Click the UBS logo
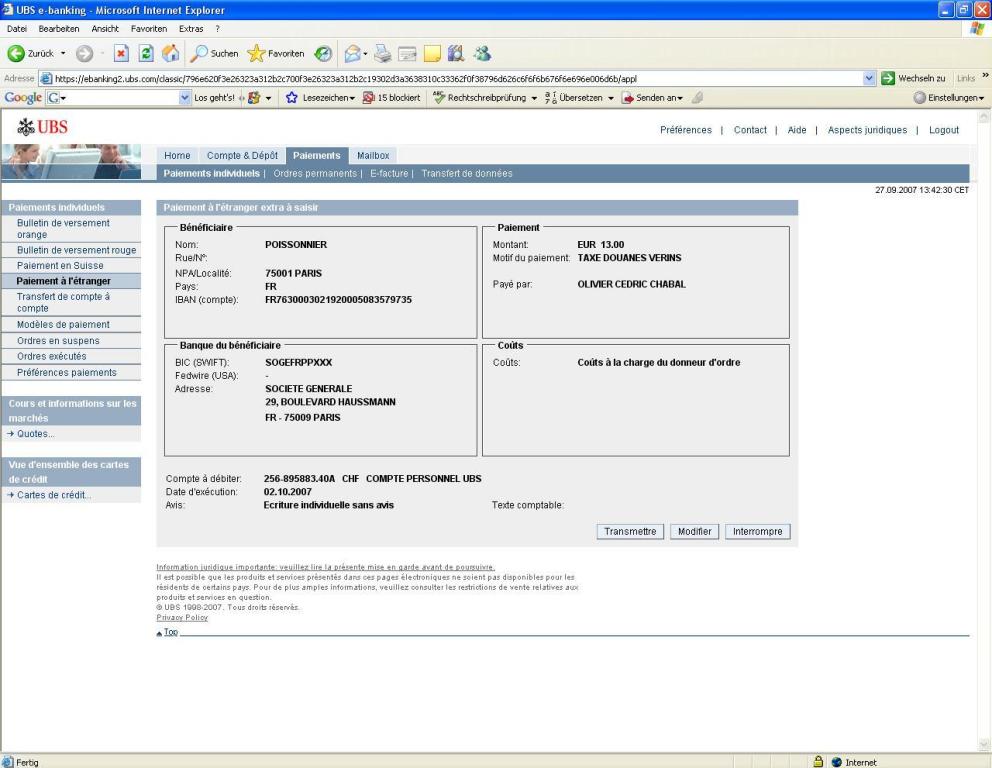Image resolution: width=992 pixels, height=768 pixels. [x=48, y=130]
